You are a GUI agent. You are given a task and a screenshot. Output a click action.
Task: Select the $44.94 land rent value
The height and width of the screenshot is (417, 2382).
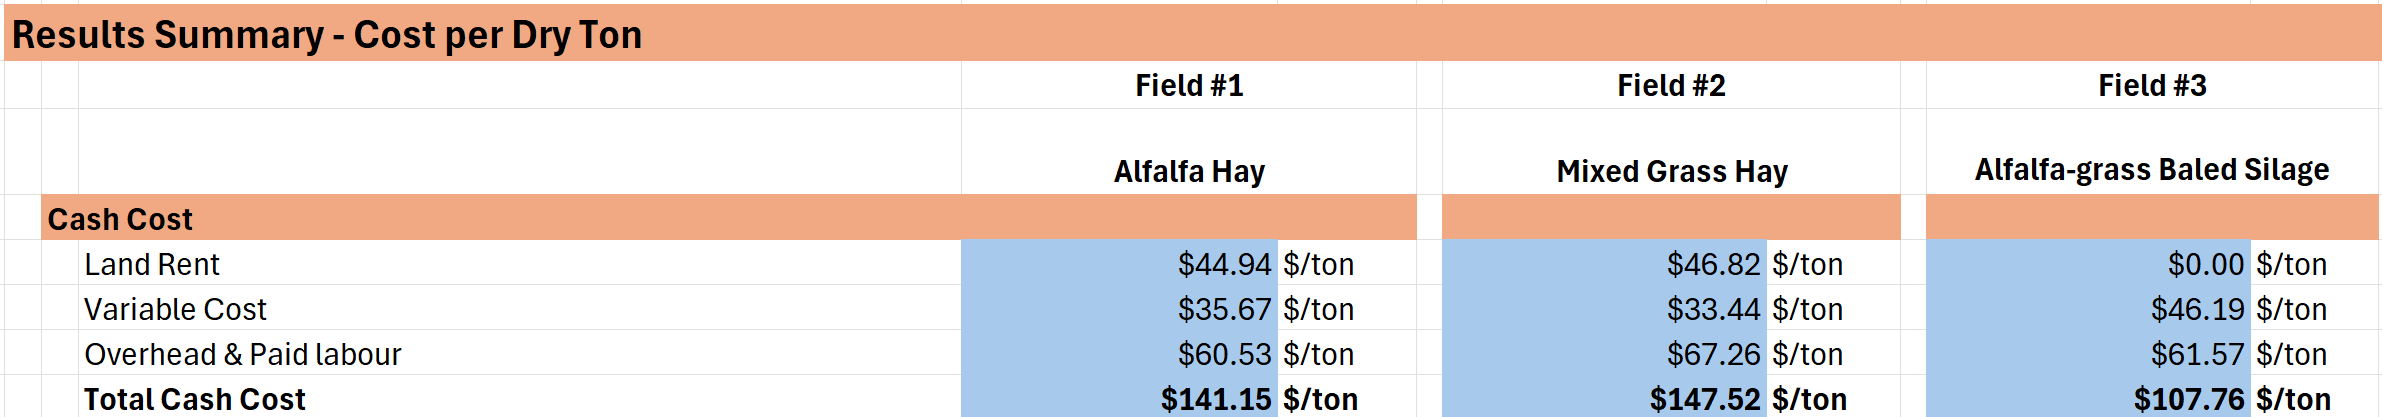pos(1223,264)
